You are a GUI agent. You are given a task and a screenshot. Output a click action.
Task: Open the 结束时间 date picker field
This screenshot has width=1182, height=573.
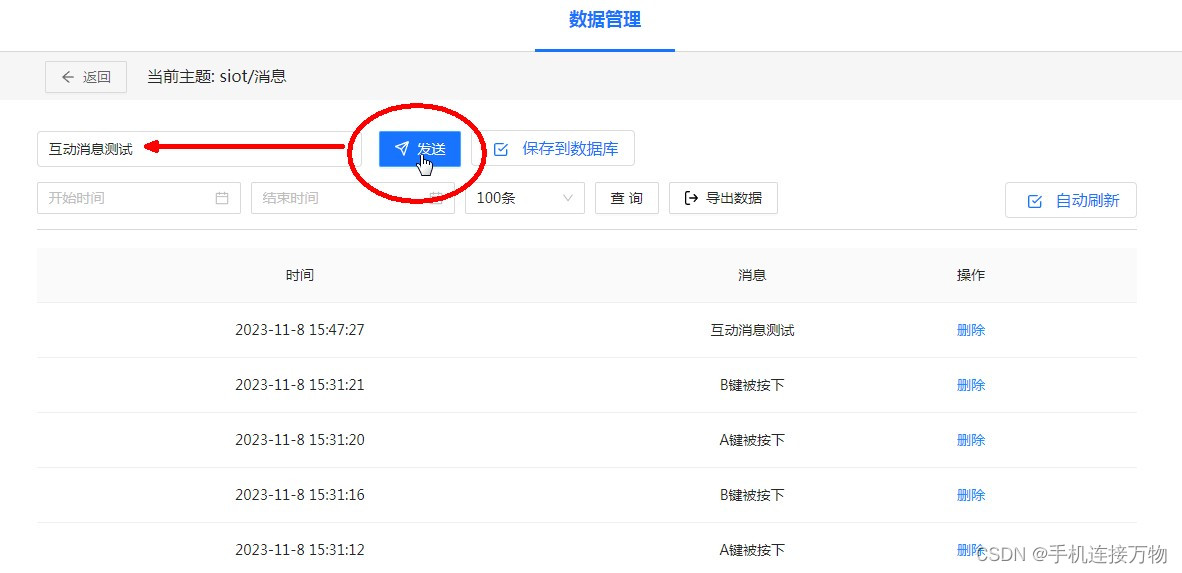tap(353, 198)
